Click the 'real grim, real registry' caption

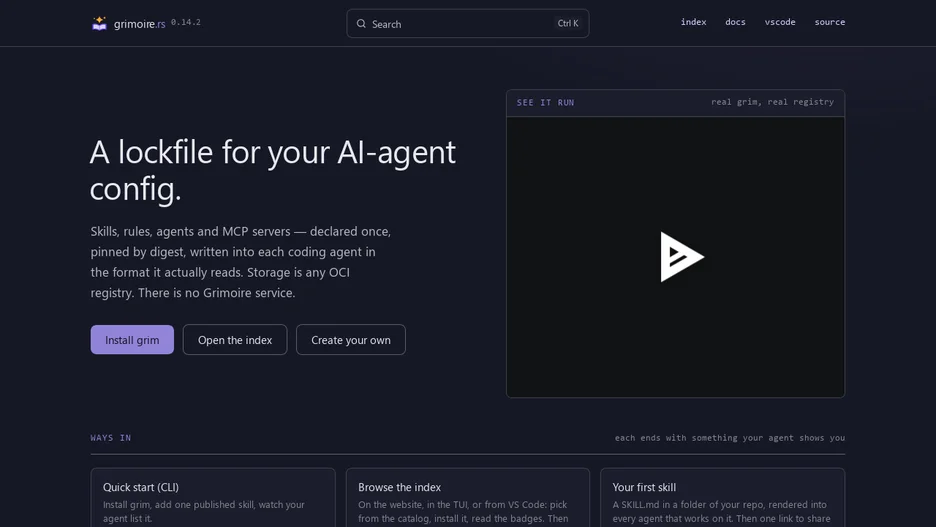[x=772, y=102]
